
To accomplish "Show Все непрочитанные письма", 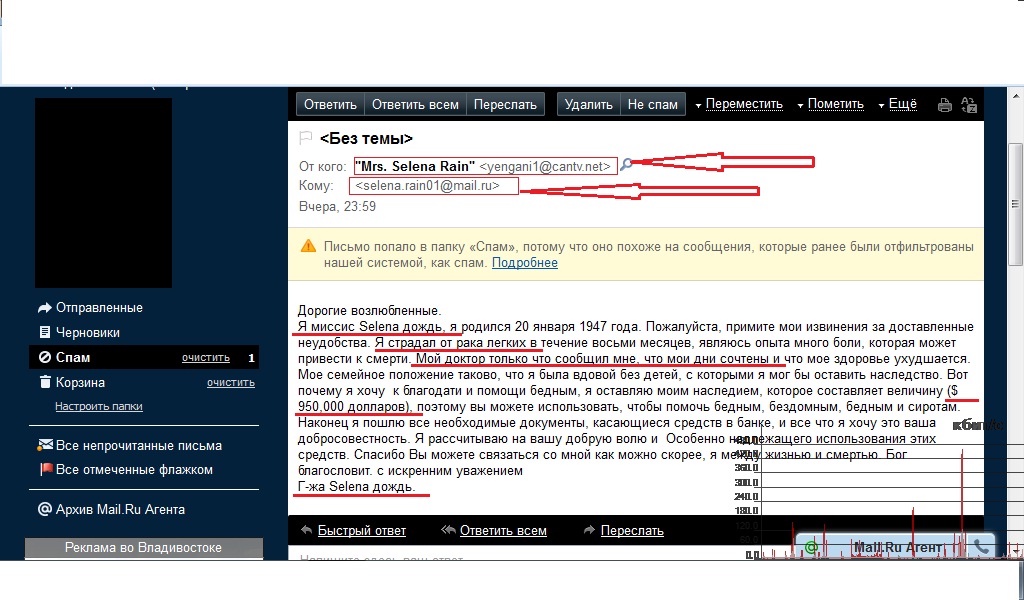I will pyautogui.click(x=138, y=445).
